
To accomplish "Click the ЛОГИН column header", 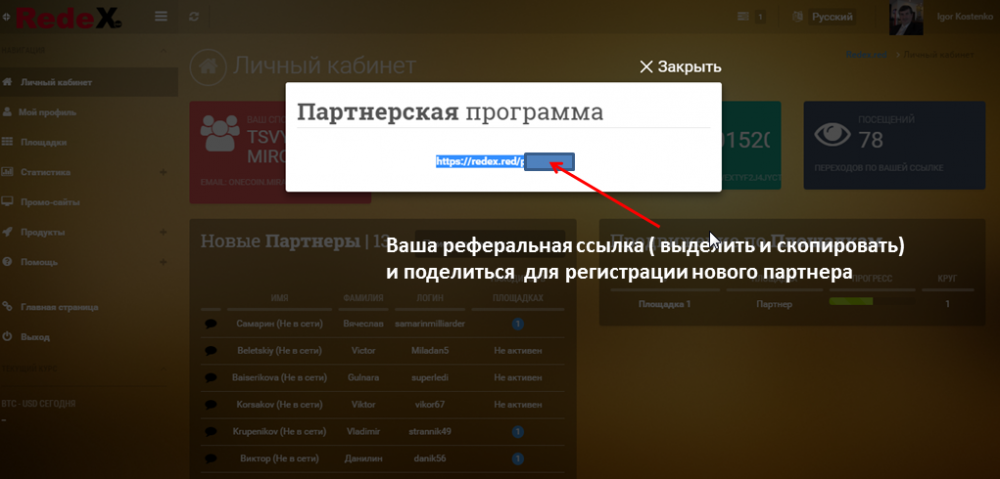I will [x=429, y=298].
